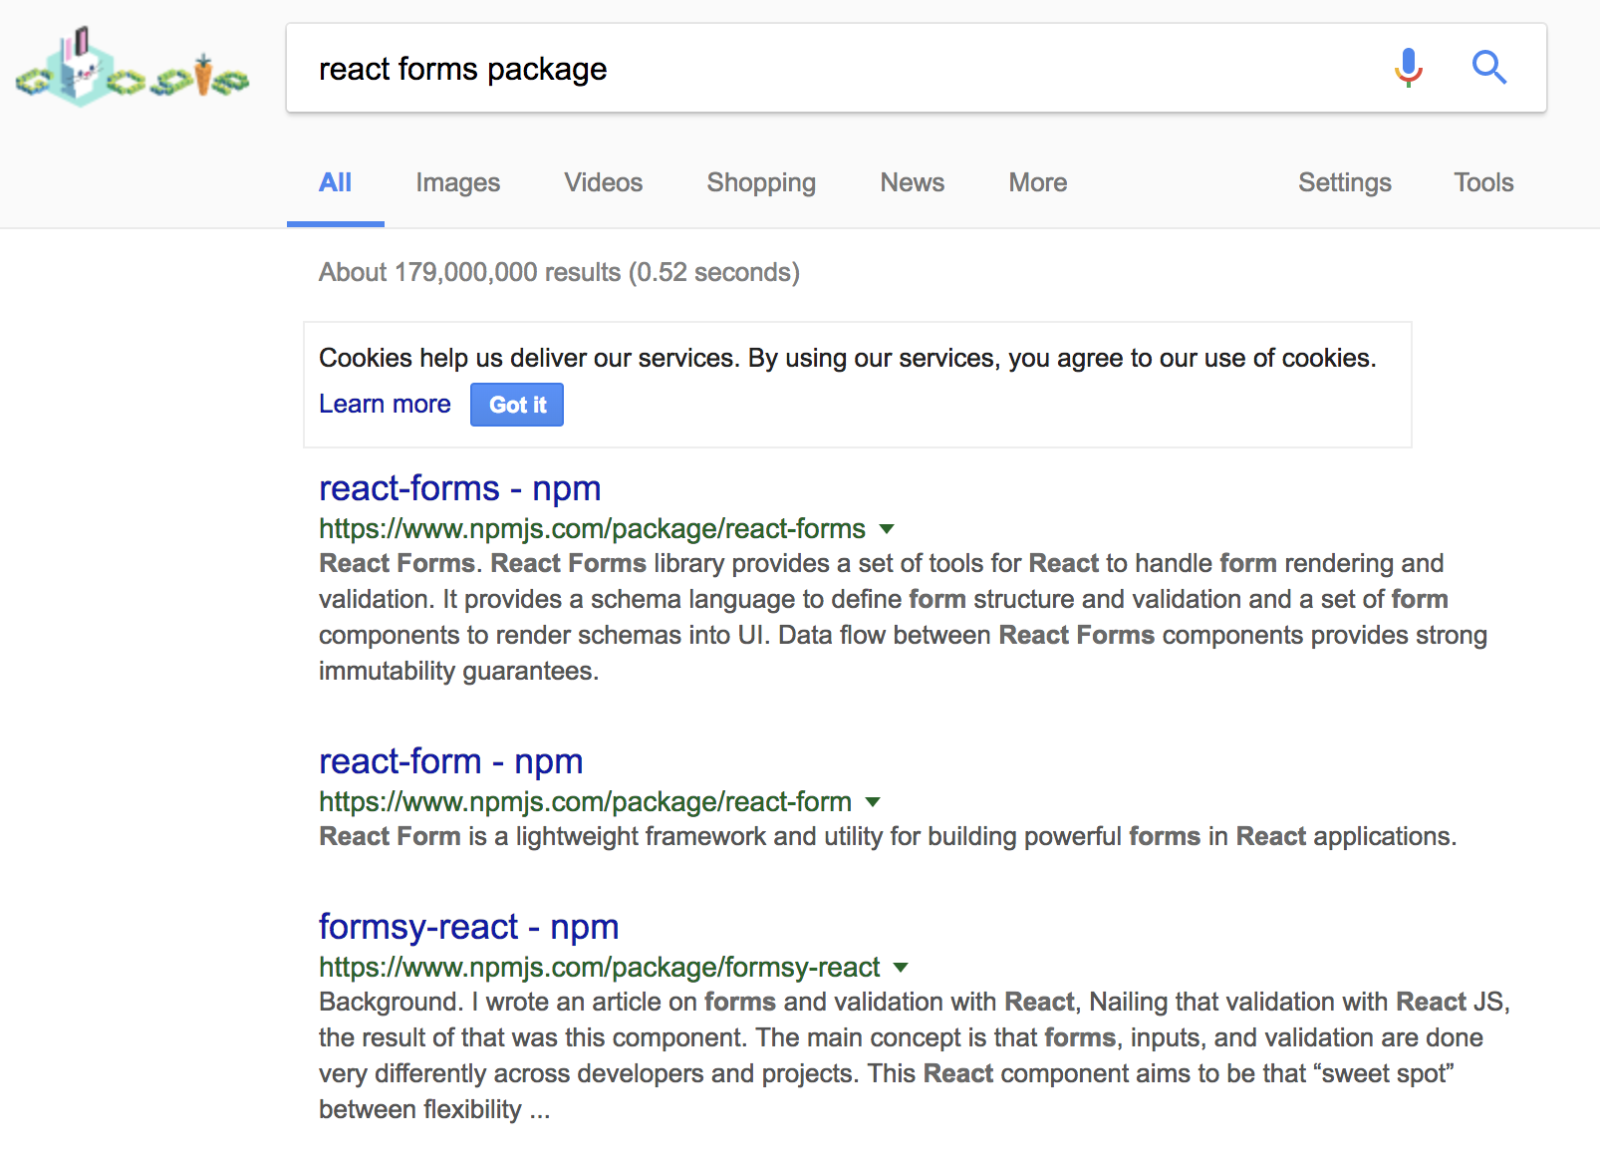Viewport: 1600px width, 1164px height.
Task: Dismiss cookie notice with Got it
Action: 517,405
